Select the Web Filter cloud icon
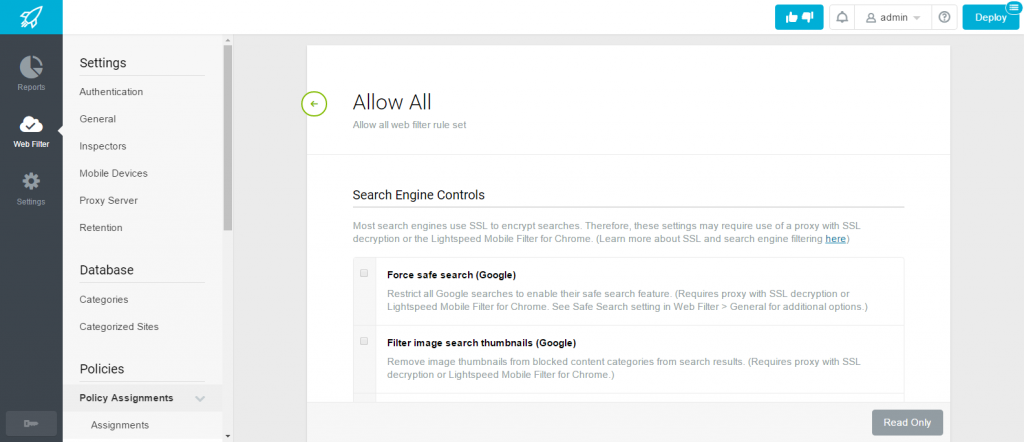1024x442 pixels. [31, 124]
